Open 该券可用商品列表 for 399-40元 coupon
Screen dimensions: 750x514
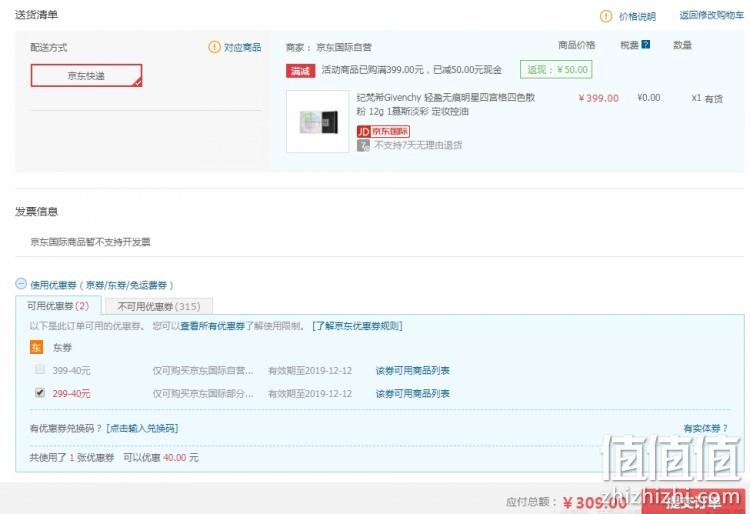coord(413,371)
